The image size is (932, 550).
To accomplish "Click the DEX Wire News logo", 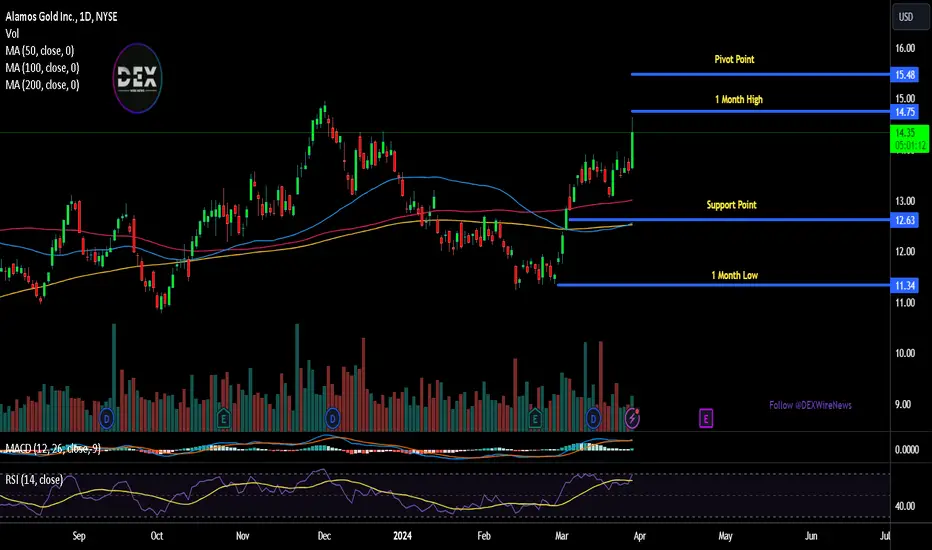I will tap(137, 78).
